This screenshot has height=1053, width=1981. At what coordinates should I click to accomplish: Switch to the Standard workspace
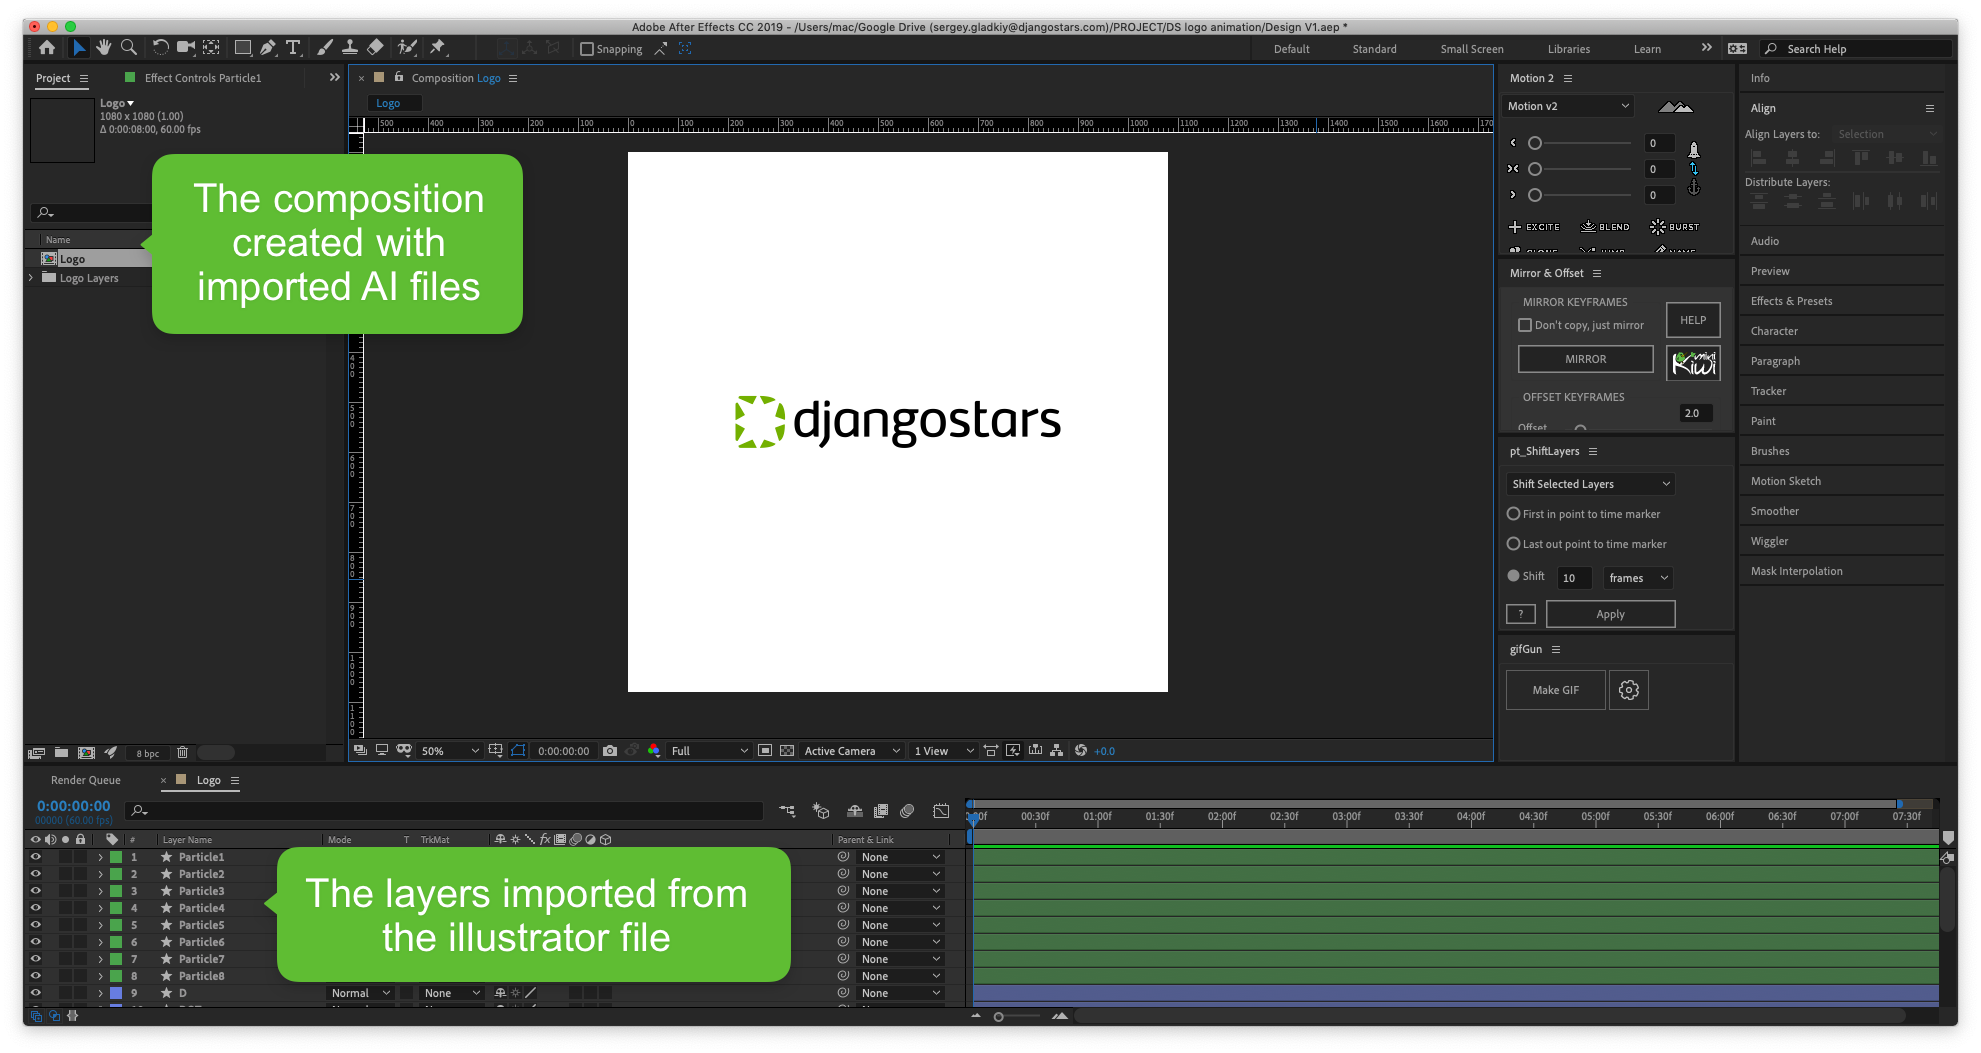point(1374,49)
